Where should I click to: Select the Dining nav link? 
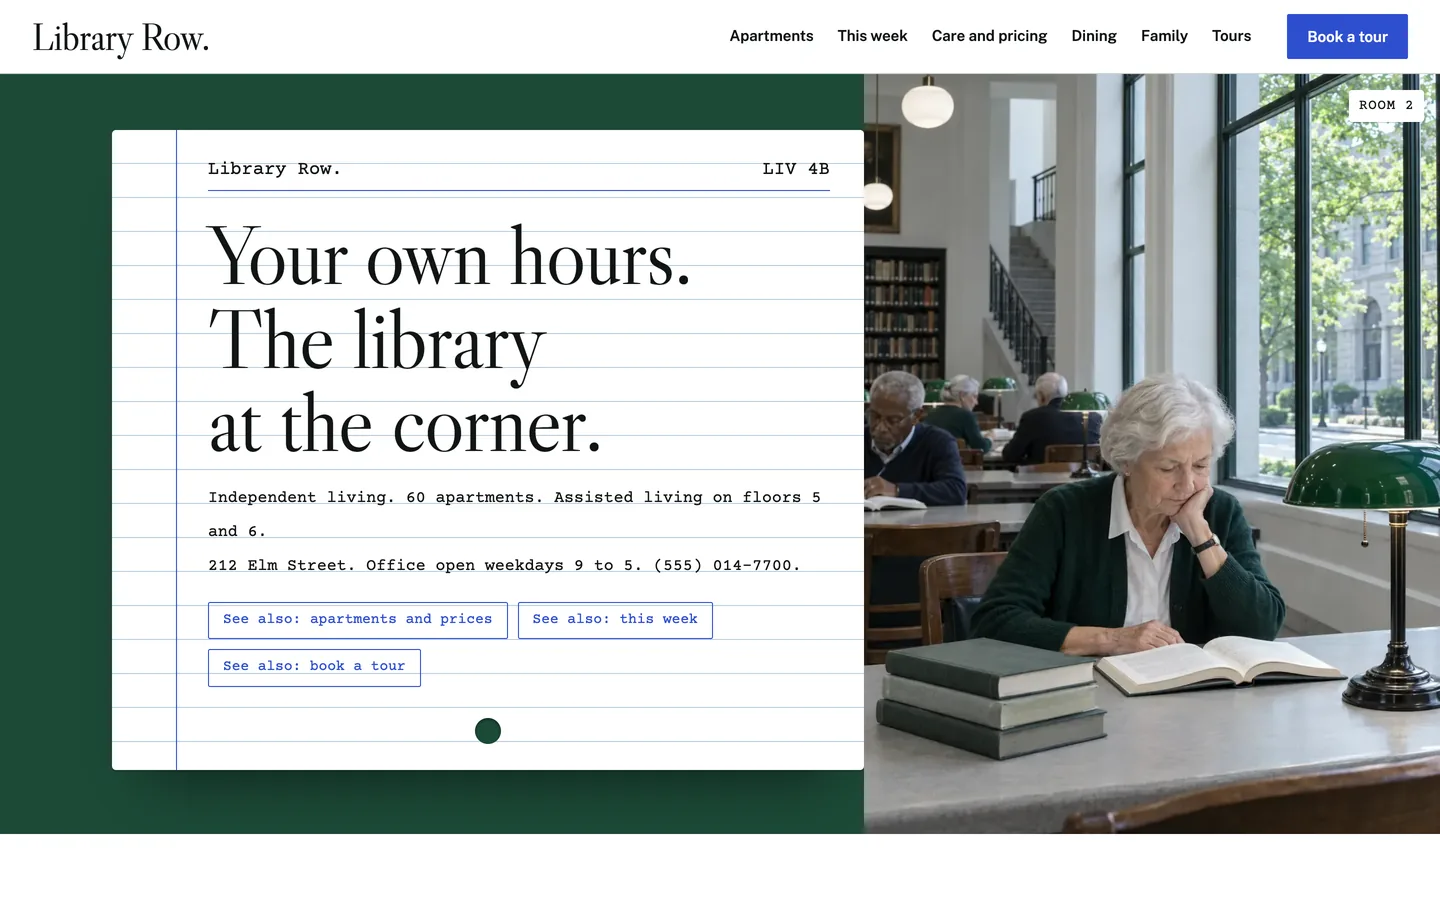(x=1094, y=36)
